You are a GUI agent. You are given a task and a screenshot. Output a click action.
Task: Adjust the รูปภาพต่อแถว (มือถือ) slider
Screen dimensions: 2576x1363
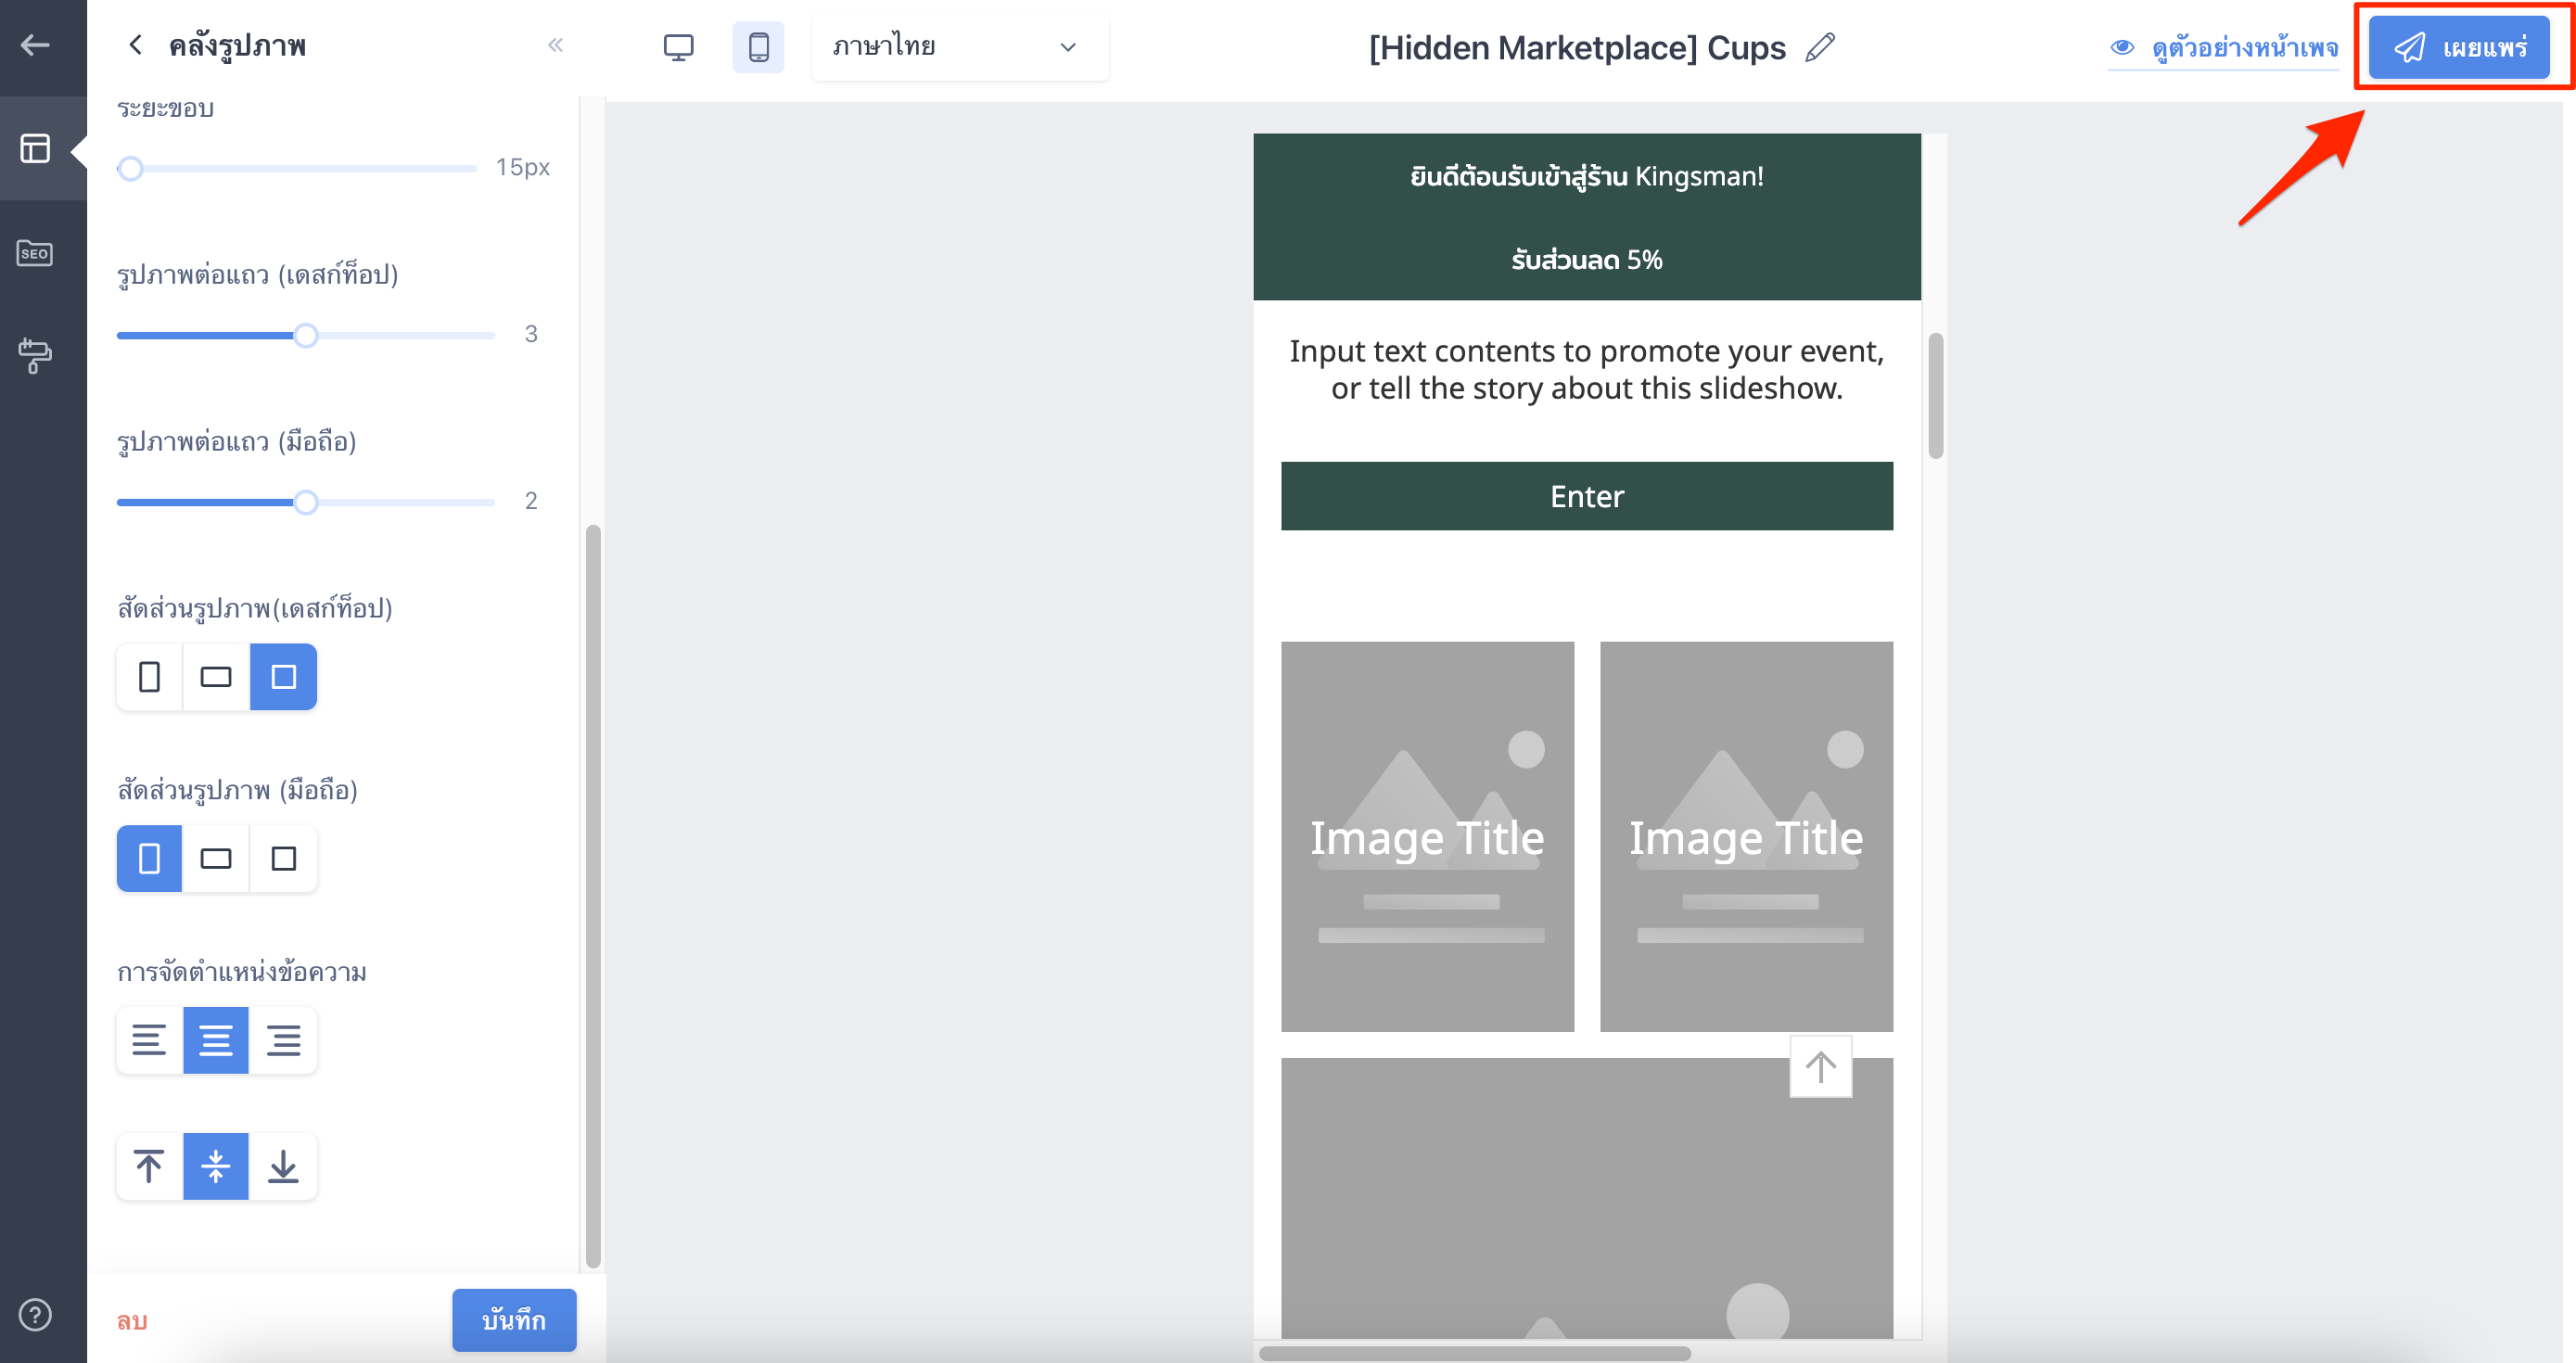point(306,502)
